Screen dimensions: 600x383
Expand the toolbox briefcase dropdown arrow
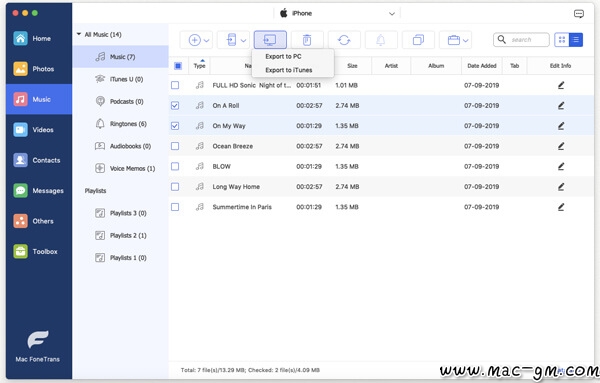pyautogui.click(x=466, y=40)
